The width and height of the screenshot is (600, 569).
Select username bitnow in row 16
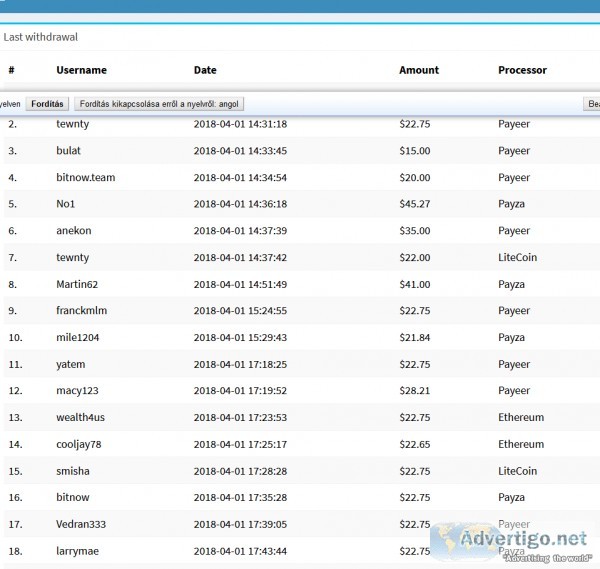tap(73, 497)
